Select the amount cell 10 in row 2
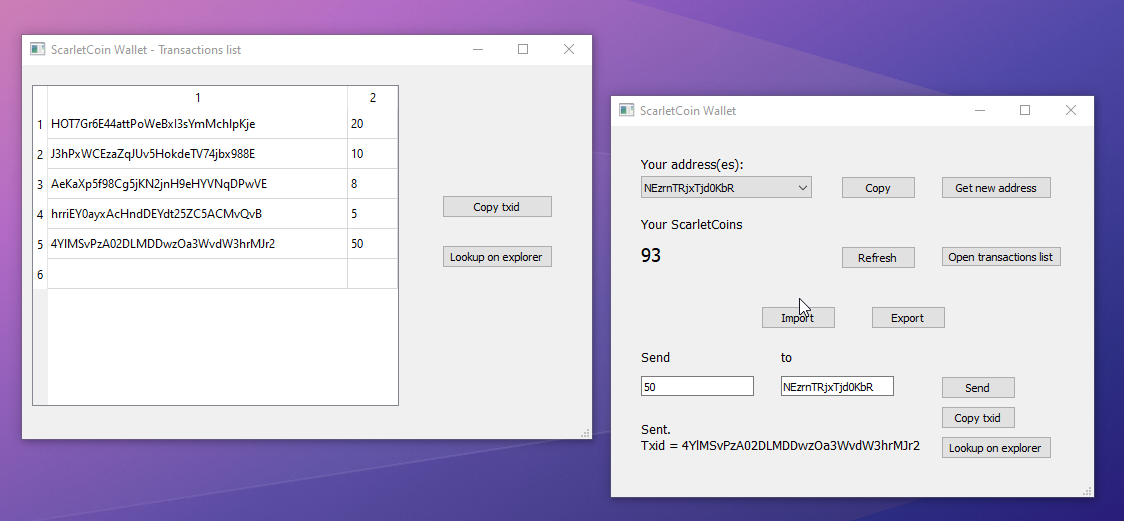This screenshot has width=1124, height=521. [372, 154]
